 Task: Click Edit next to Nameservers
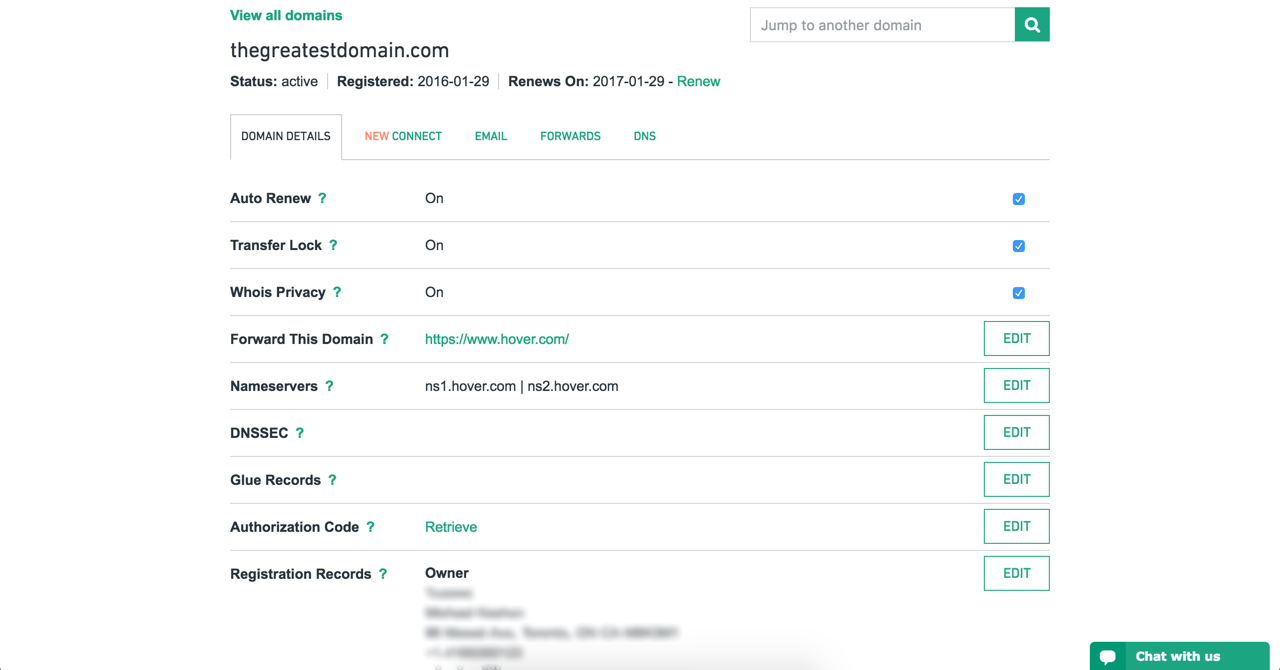tap(1016, 385)
